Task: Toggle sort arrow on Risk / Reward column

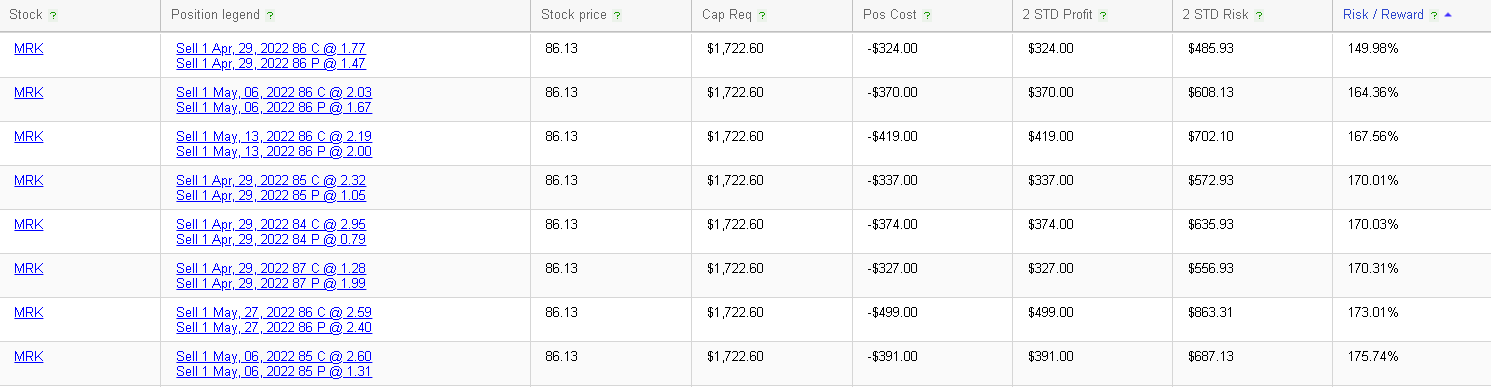Action: (x=1448, y=16)
